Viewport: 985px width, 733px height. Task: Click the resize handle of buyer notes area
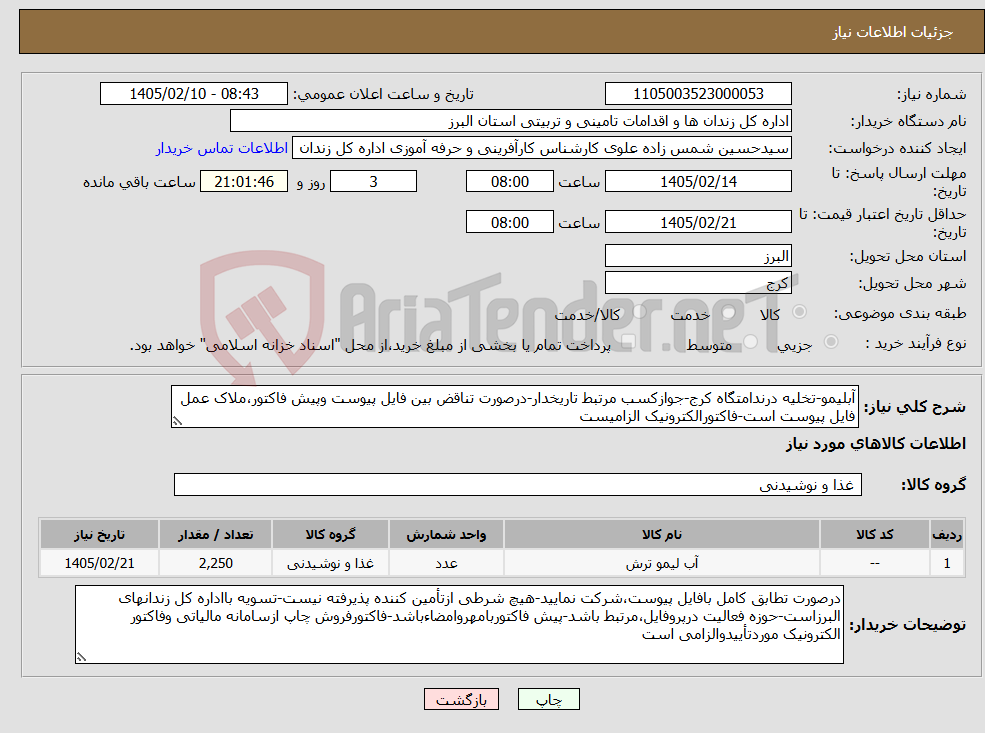81,657
